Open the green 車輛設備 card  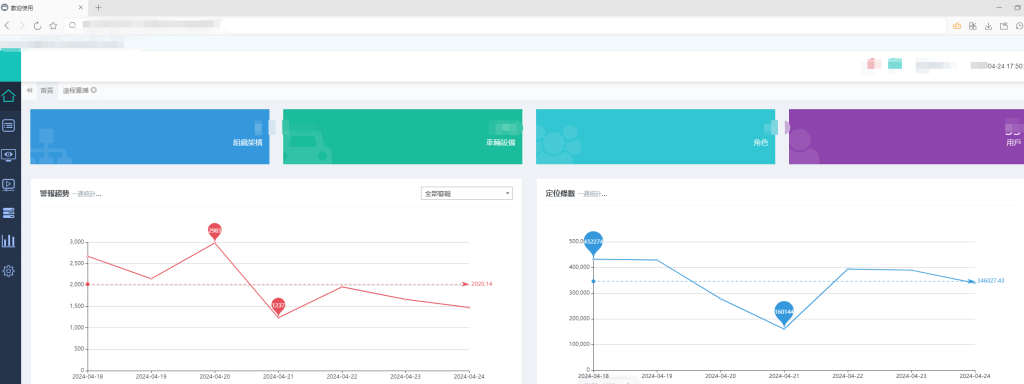coord(402,136)
